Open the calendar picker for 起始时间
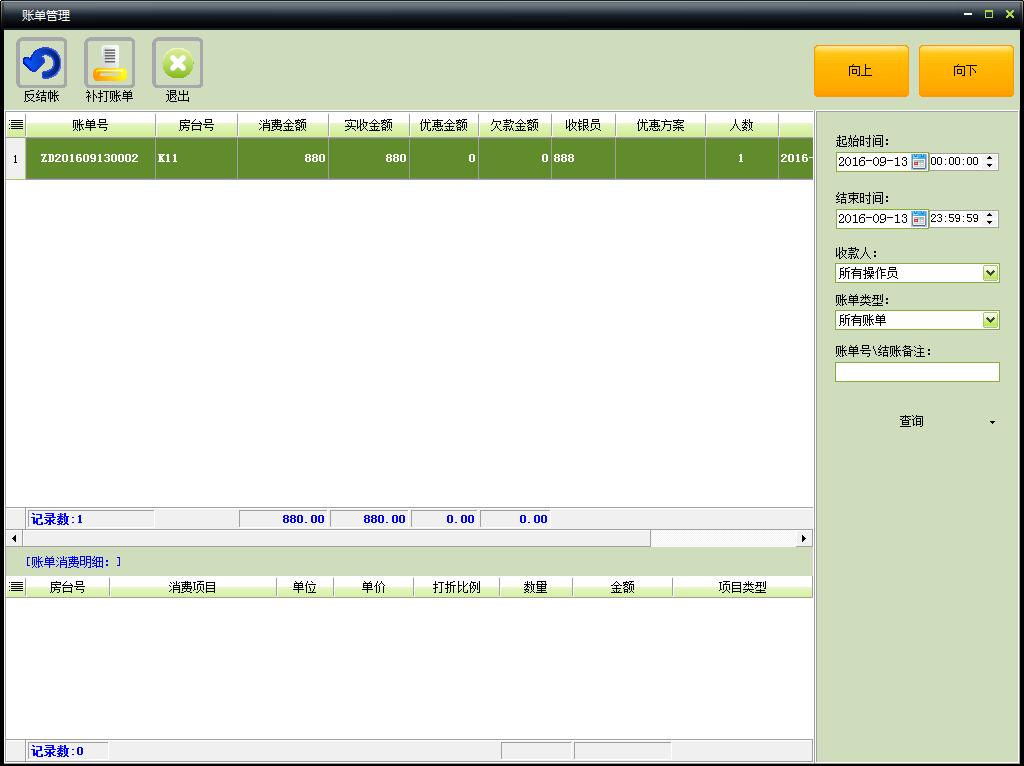Viewport: 1024px width, 766px height. click(x=919, y=162)
